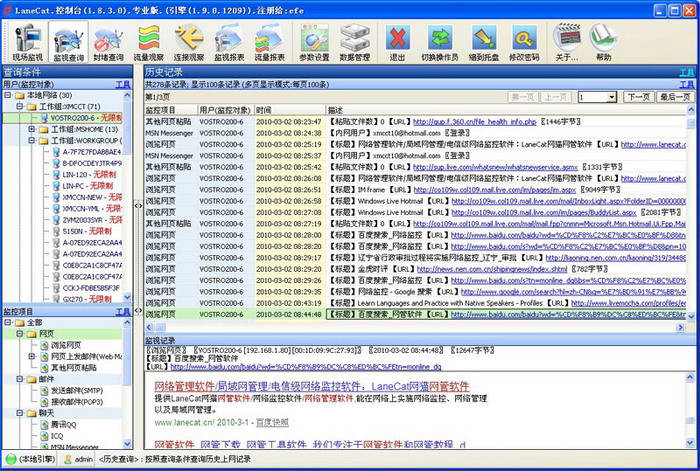Screen dimensions: 700x471
Task: Collapse the 邮件 folder node
Action: (x=20, y=379)
